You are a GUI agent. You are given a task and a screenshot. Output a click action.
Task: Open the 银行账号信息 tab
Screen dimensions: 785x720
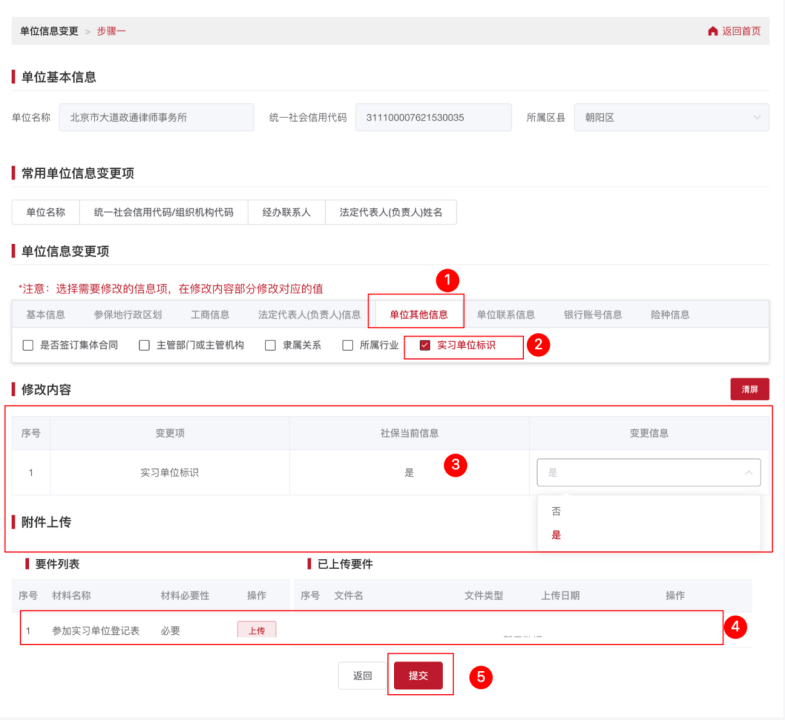pos(592,315)
